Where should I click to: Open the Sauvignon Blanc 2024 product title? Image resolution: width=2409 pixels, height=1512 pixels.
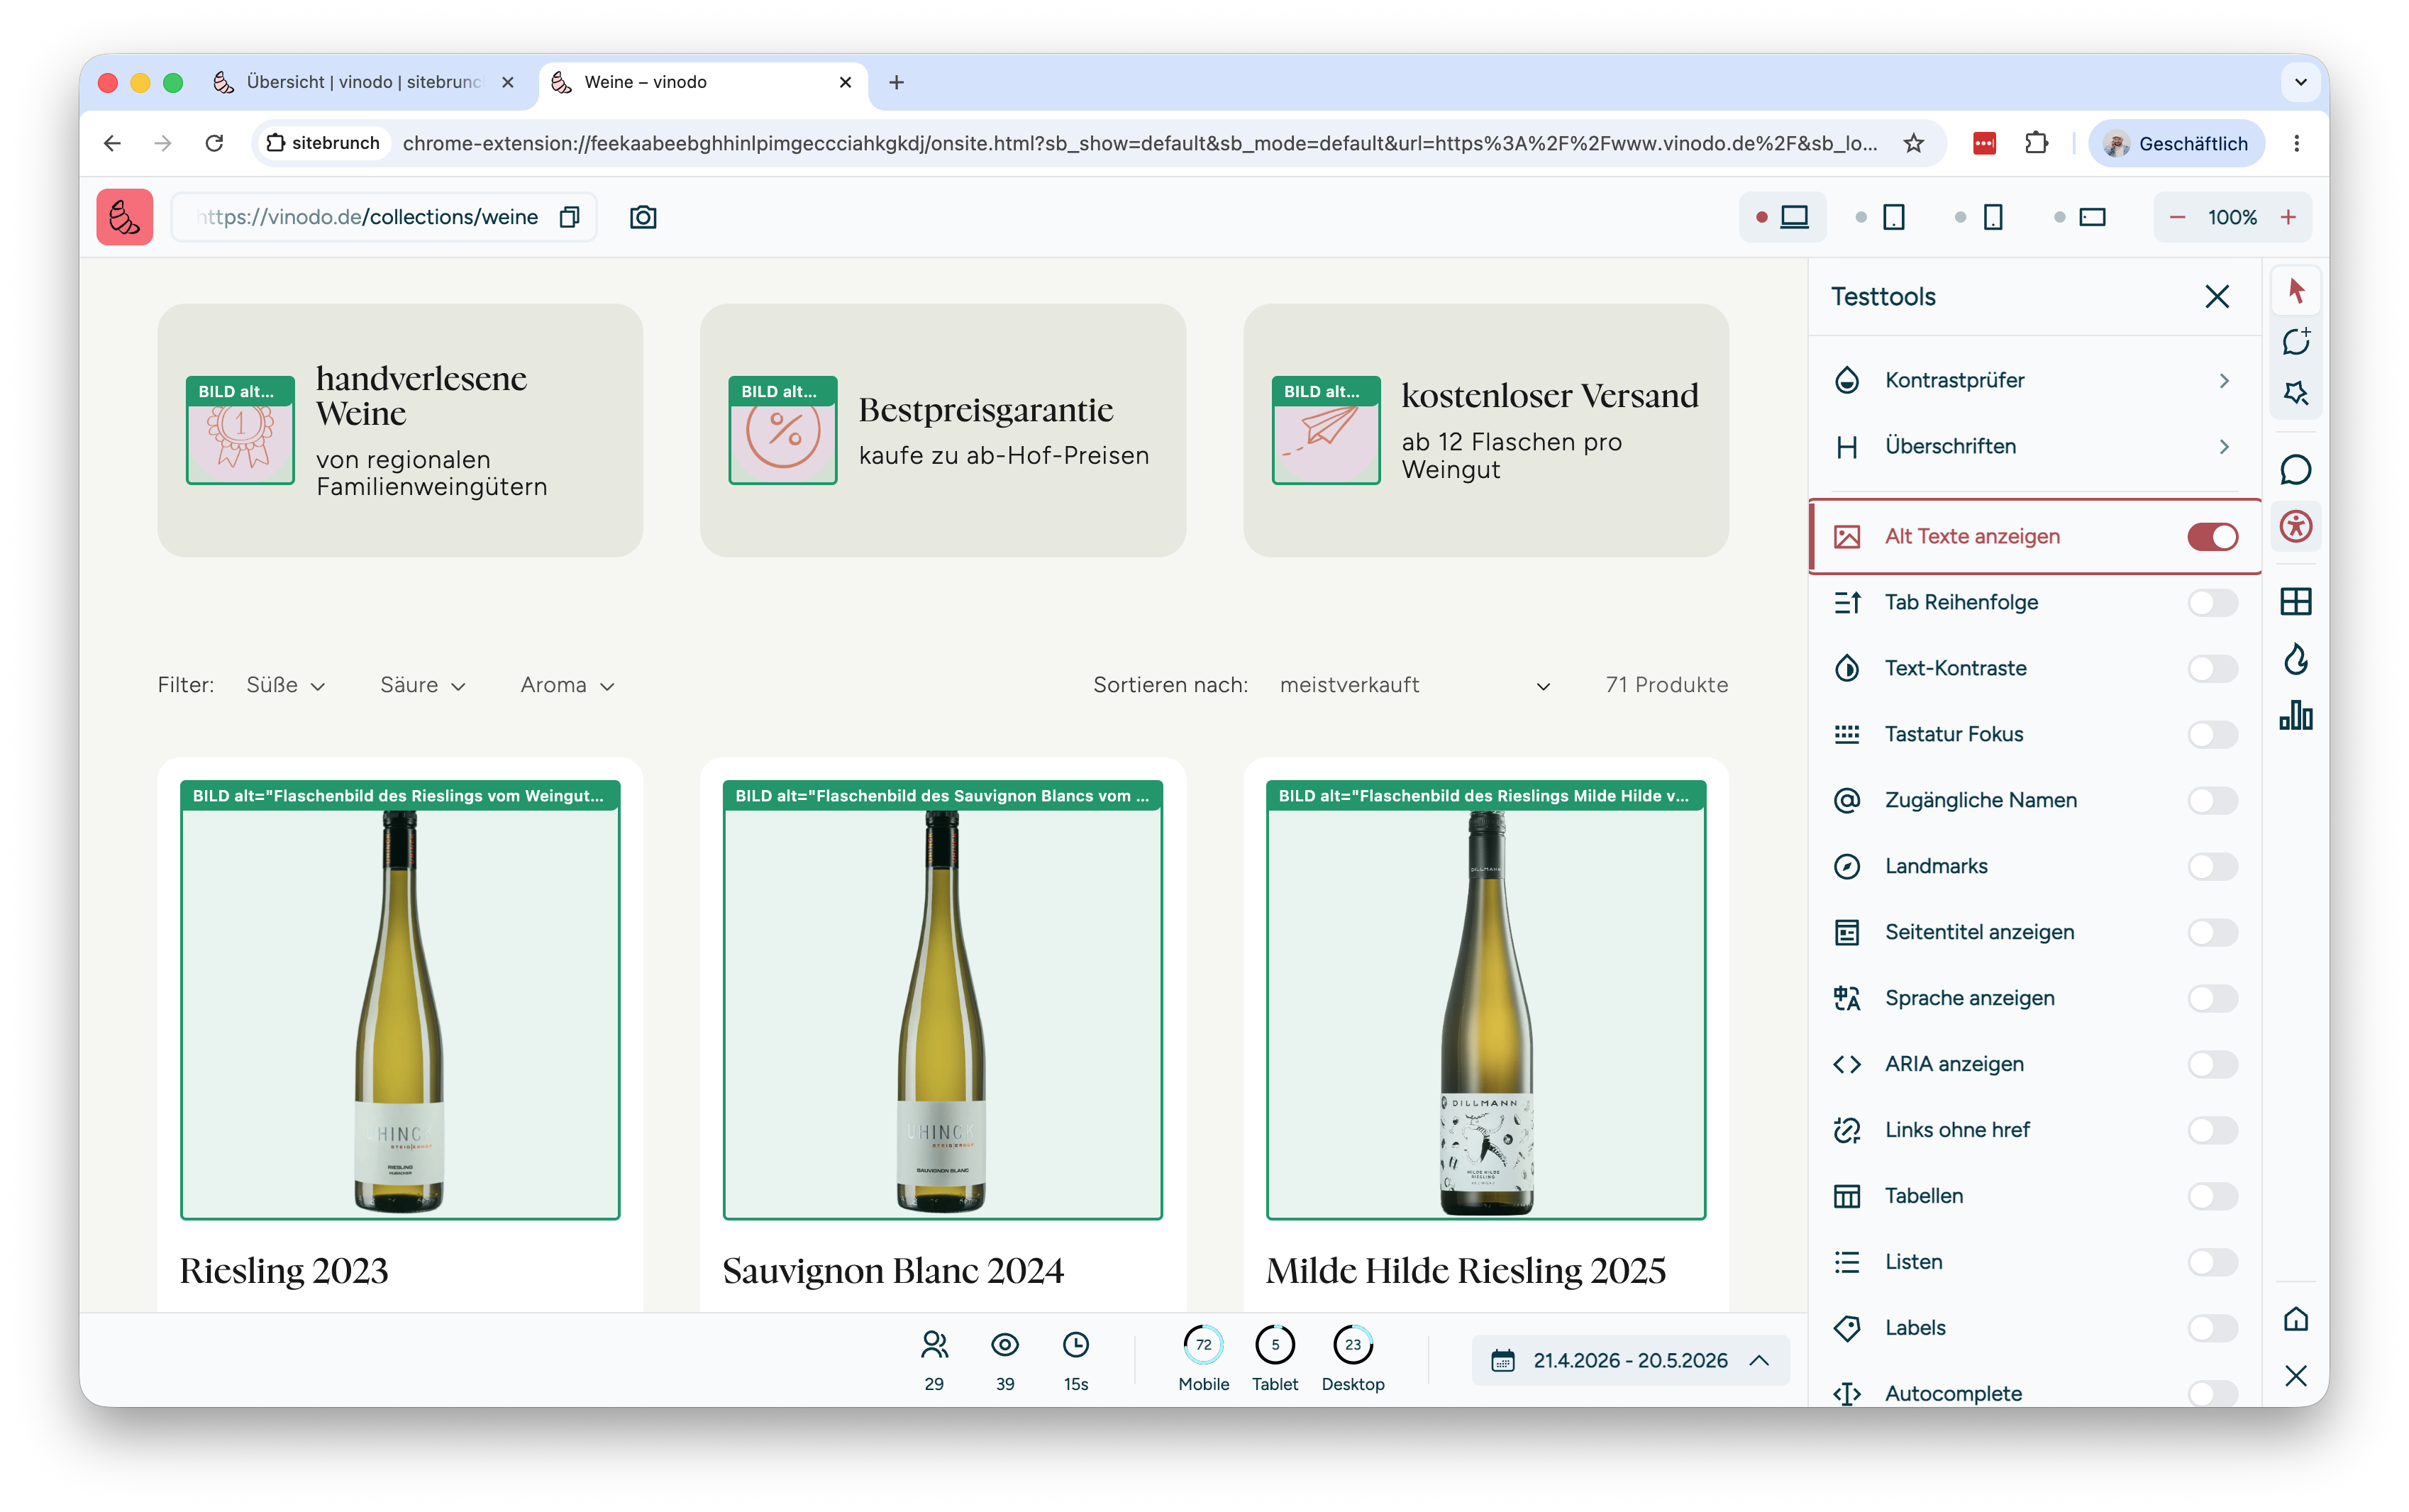pos(893,1271)
